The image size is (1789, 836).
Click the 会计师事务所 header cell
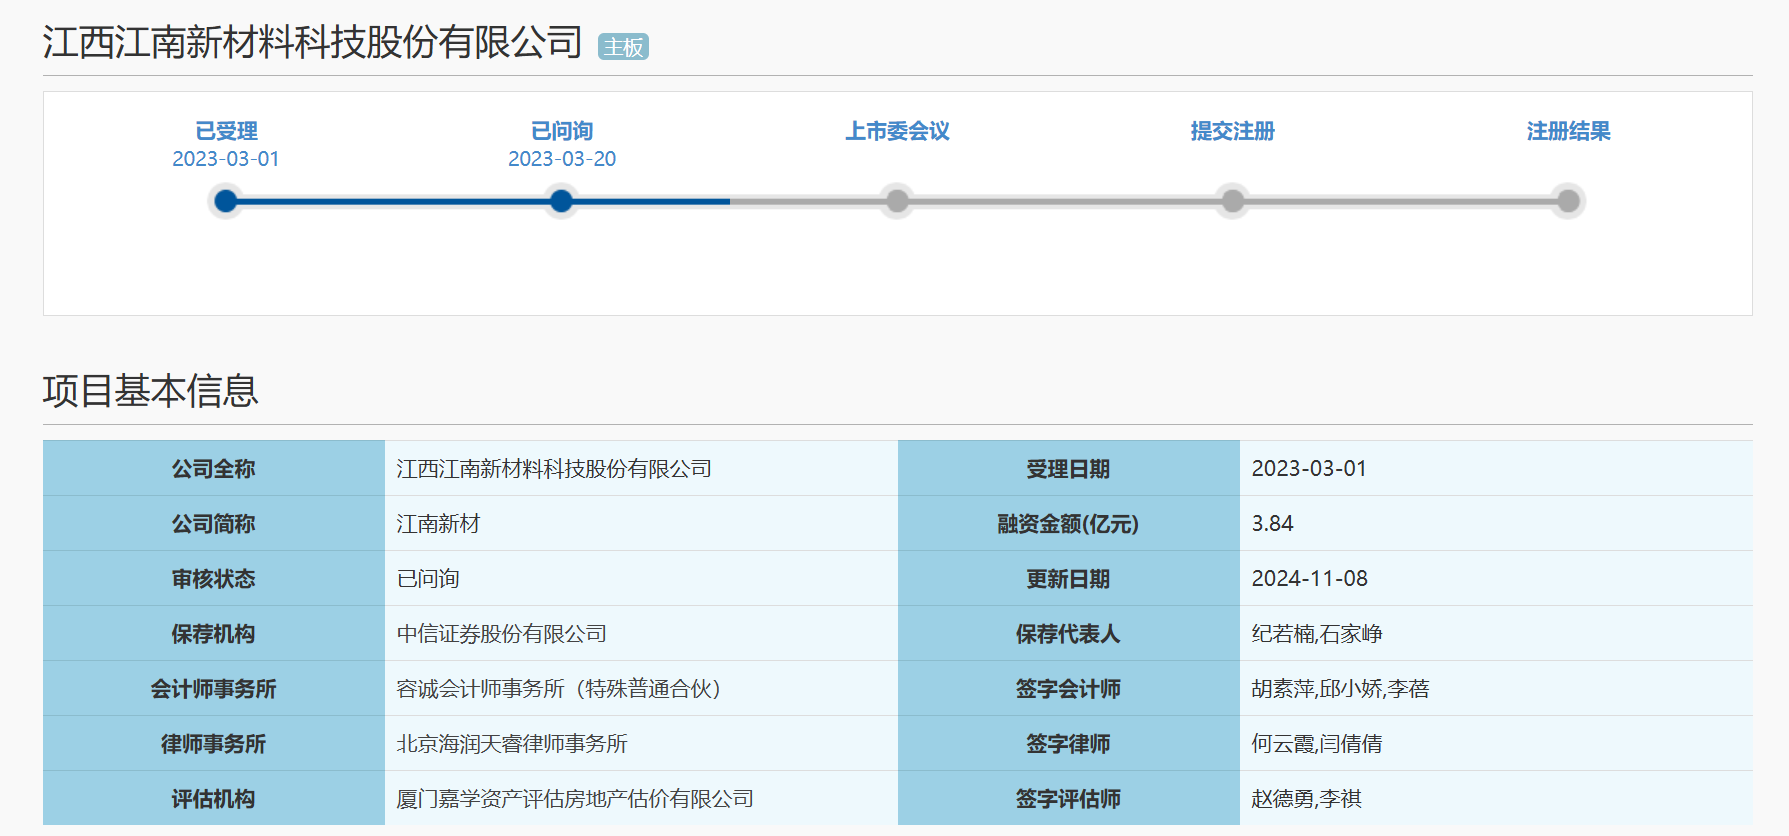[213, 688]
